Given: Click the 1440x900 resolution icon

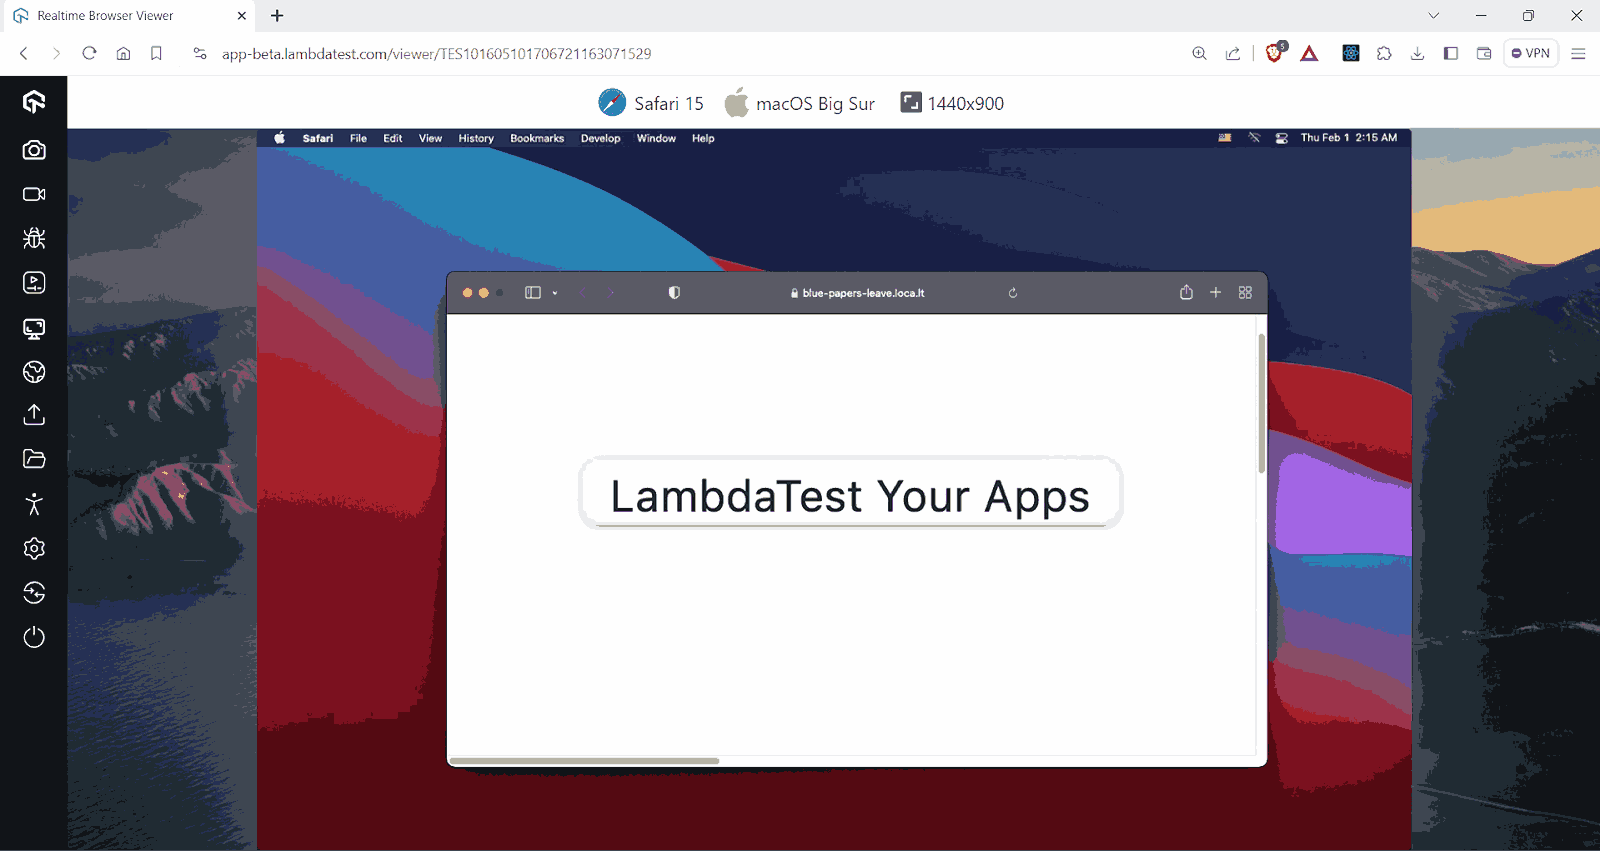Looking at the screenshot, I should click(911, 102).
